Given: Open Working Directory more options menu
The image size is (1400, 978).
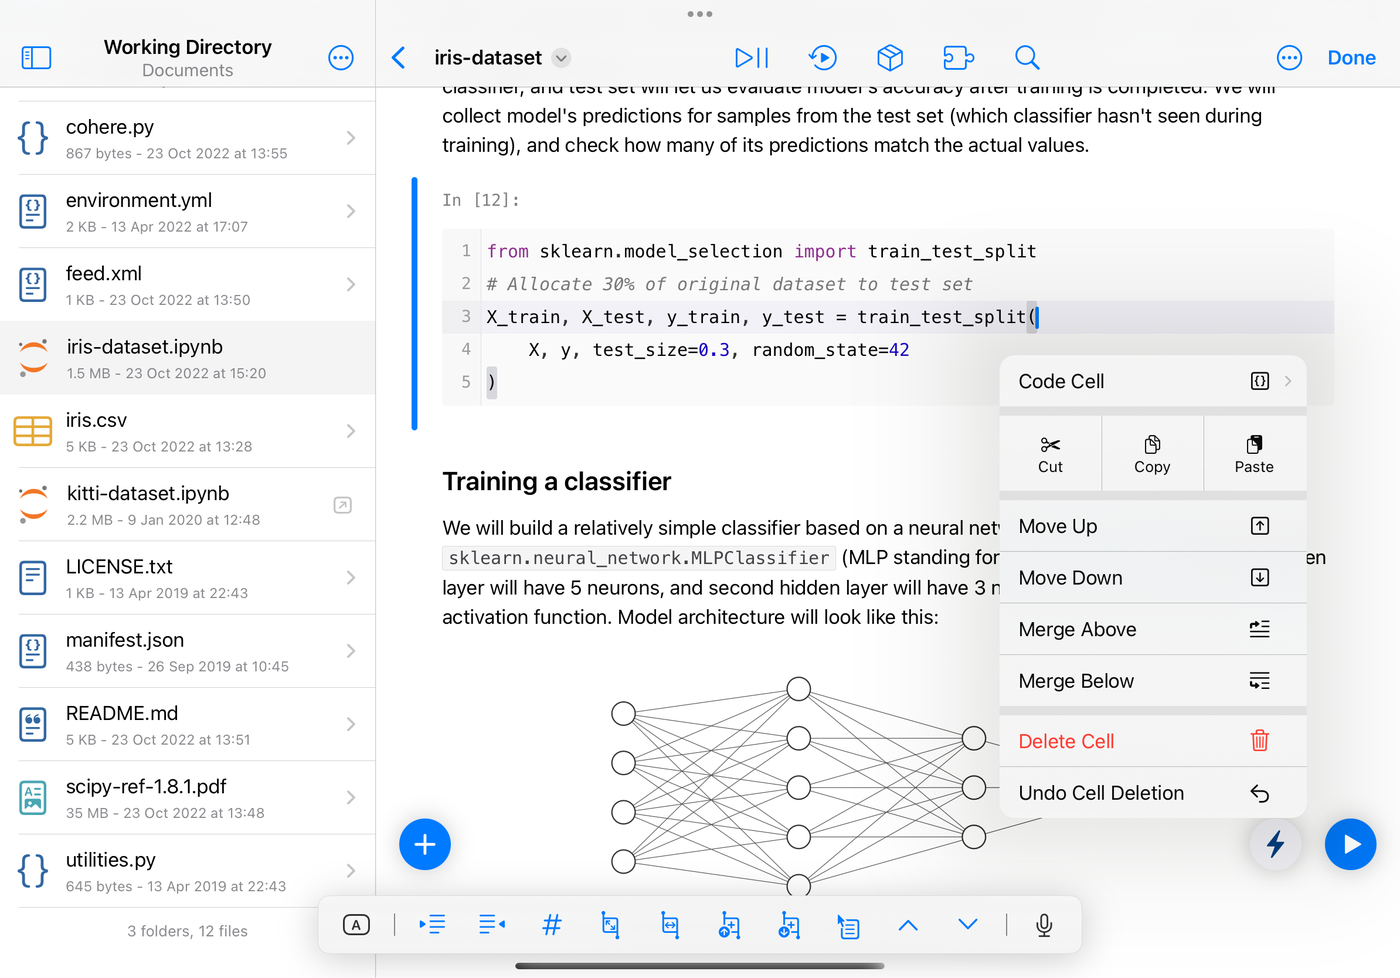Looking at the screenshot, I should point(341,58).
